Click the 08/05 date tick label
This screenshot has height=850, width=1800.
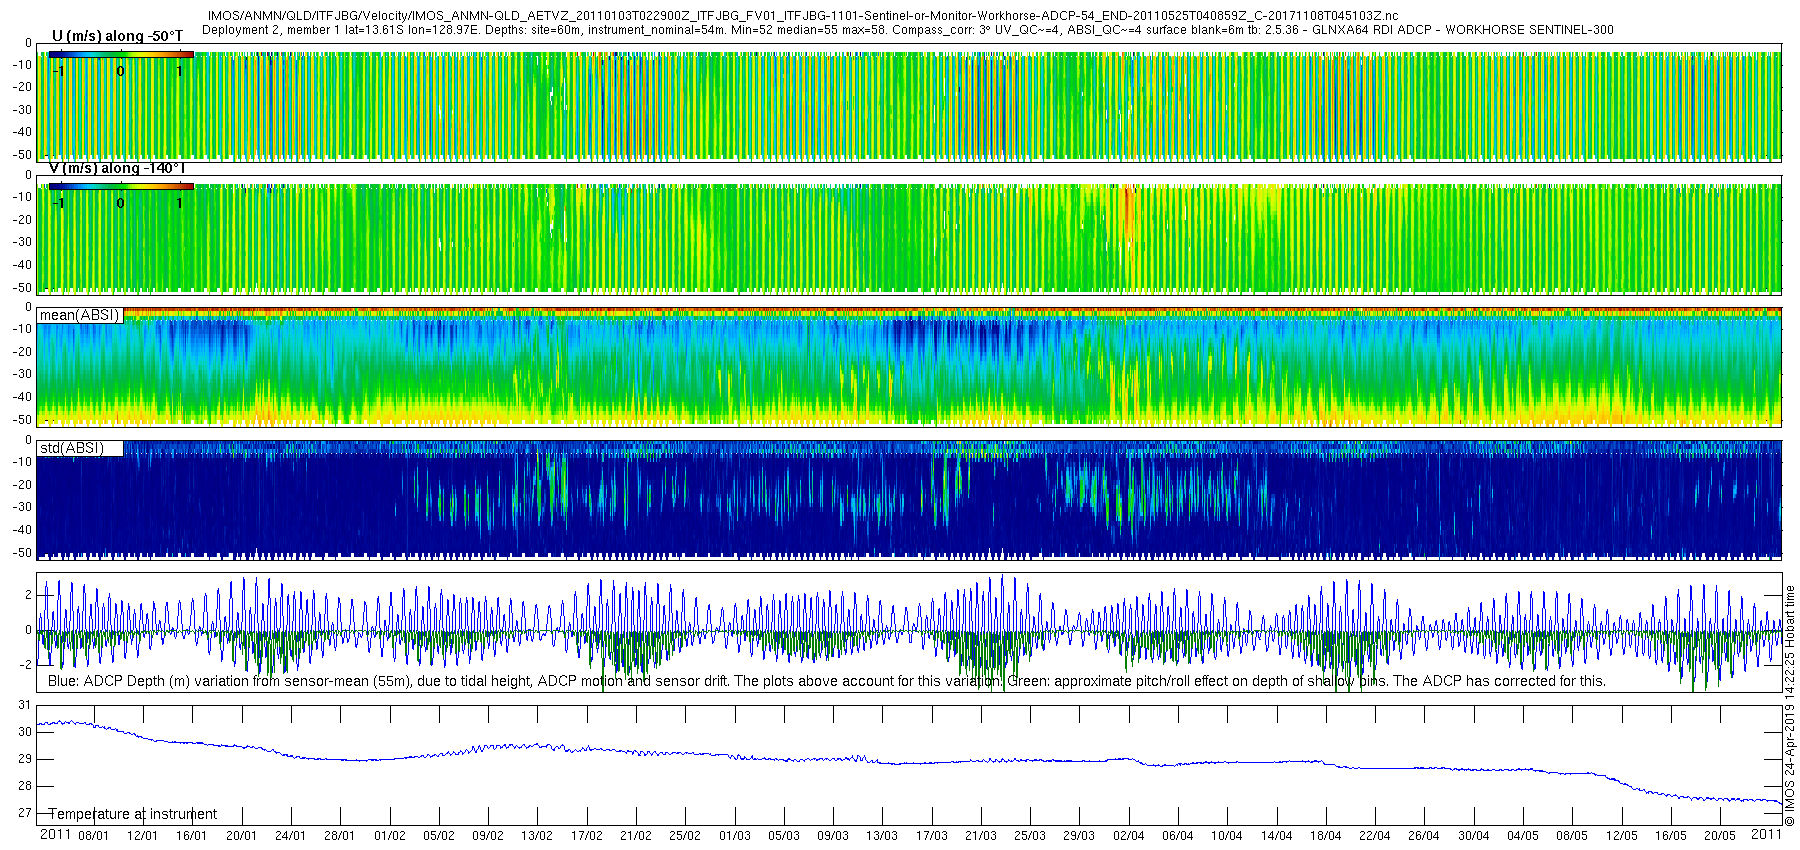point(1572,836)
